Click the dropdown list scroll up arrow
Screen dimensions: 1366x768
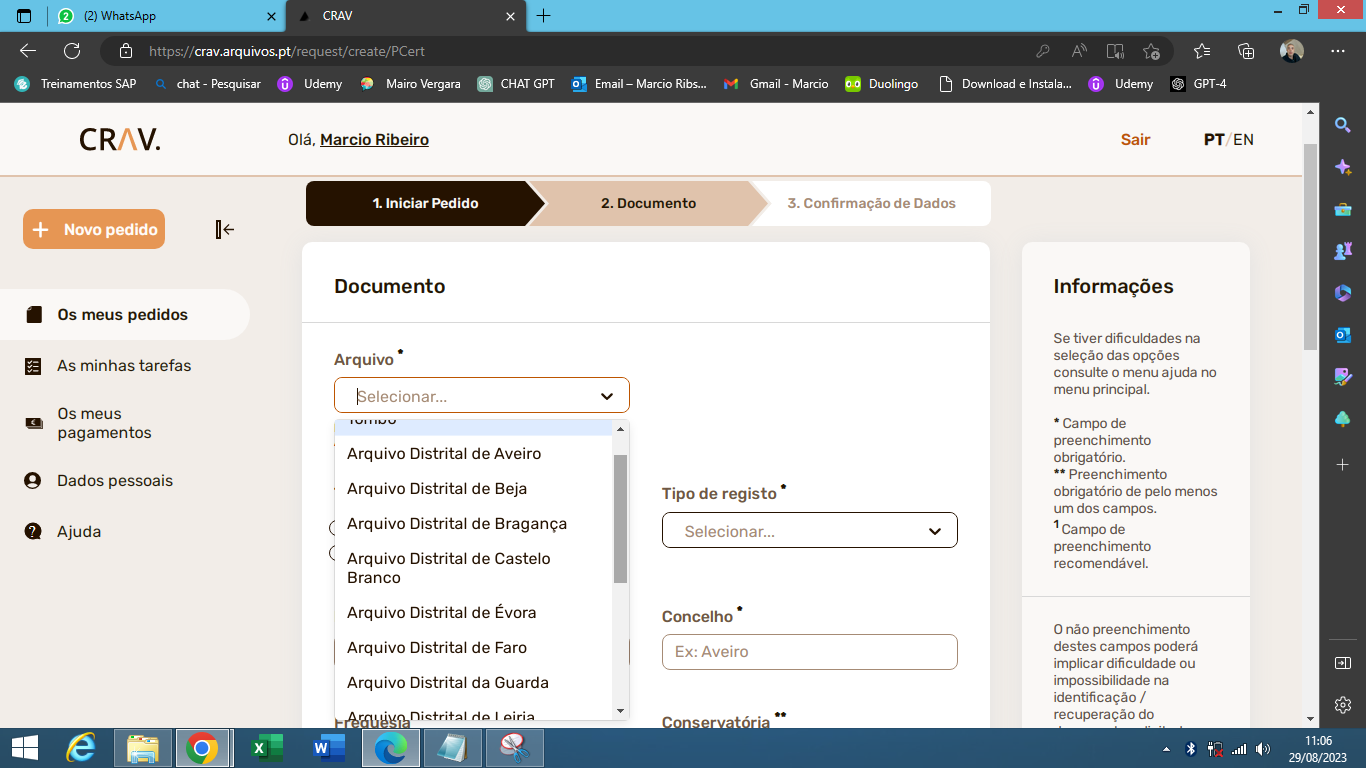tap(620, 428)
